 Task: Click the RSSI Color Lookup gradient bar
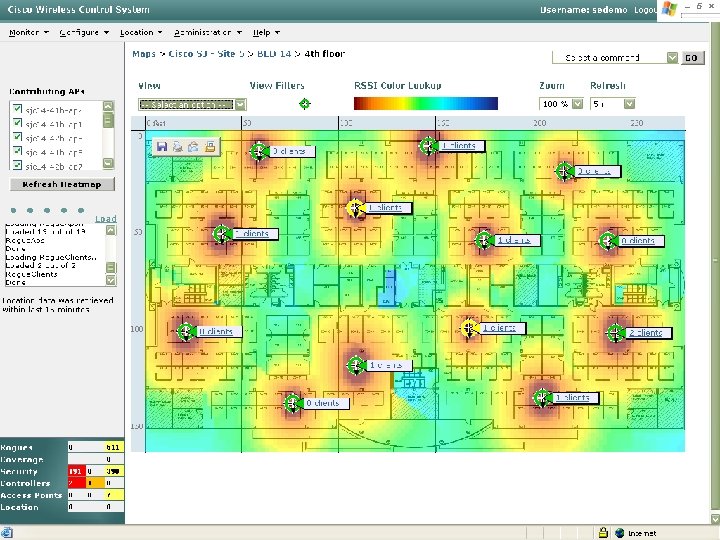pyautogui.click(x=425, y=103)
